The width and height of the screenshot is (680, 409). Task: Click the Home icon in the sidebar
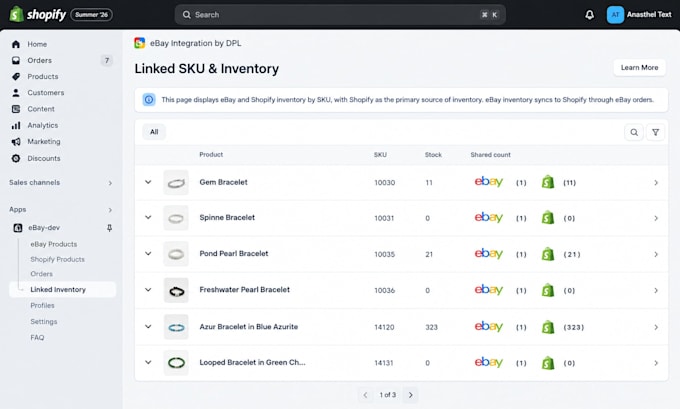16,44
